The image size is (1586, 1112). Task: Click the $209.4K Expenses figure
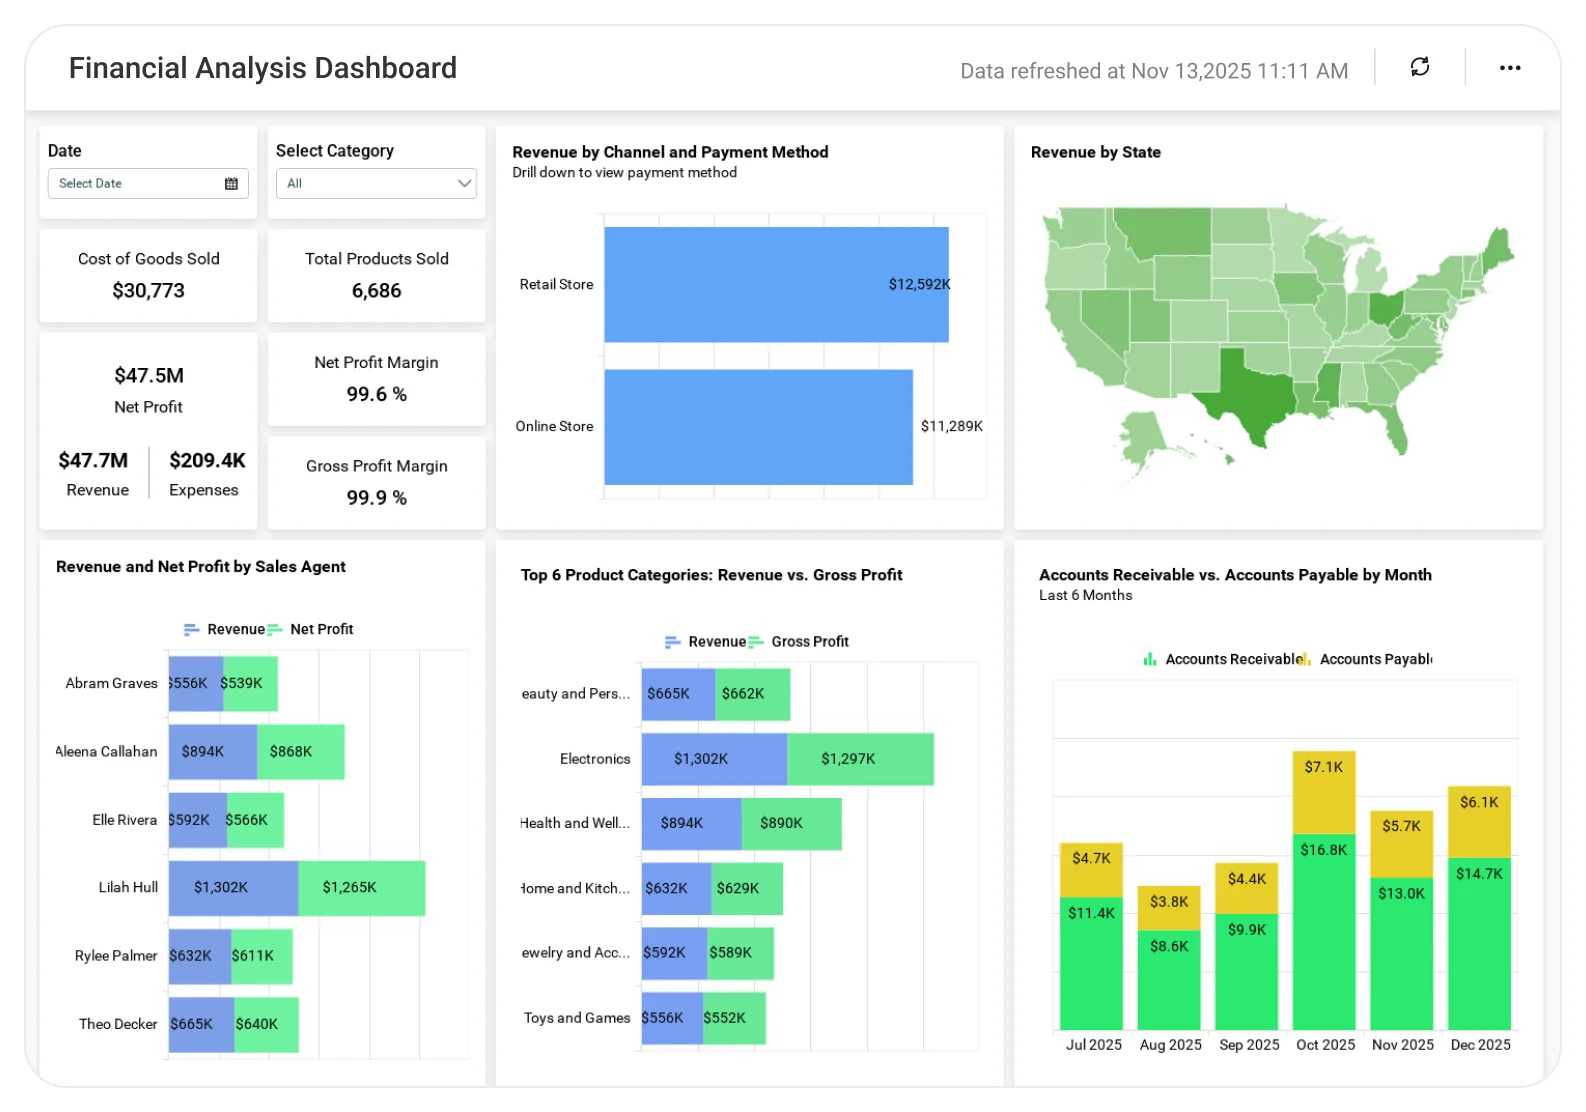(x=207, y=461)
